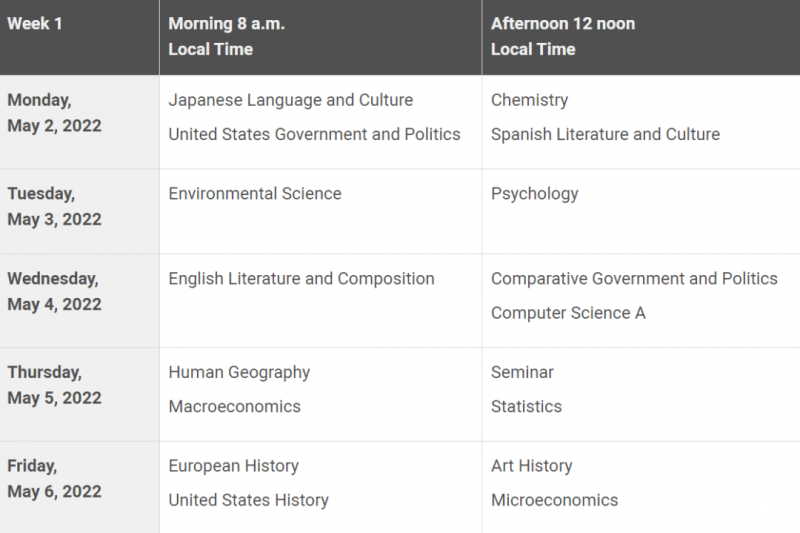Viewport: 800px width, 533px height.
Task: Click the Human Geography entry
Action: pyautogui.click(x=239, y=372)
